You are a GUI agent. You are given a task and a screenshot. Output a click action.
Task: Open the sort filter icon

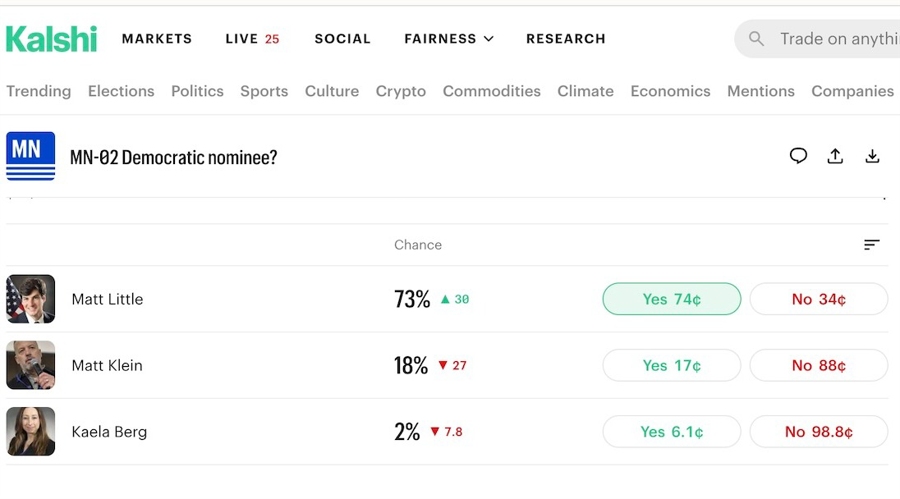click(872, 245)
